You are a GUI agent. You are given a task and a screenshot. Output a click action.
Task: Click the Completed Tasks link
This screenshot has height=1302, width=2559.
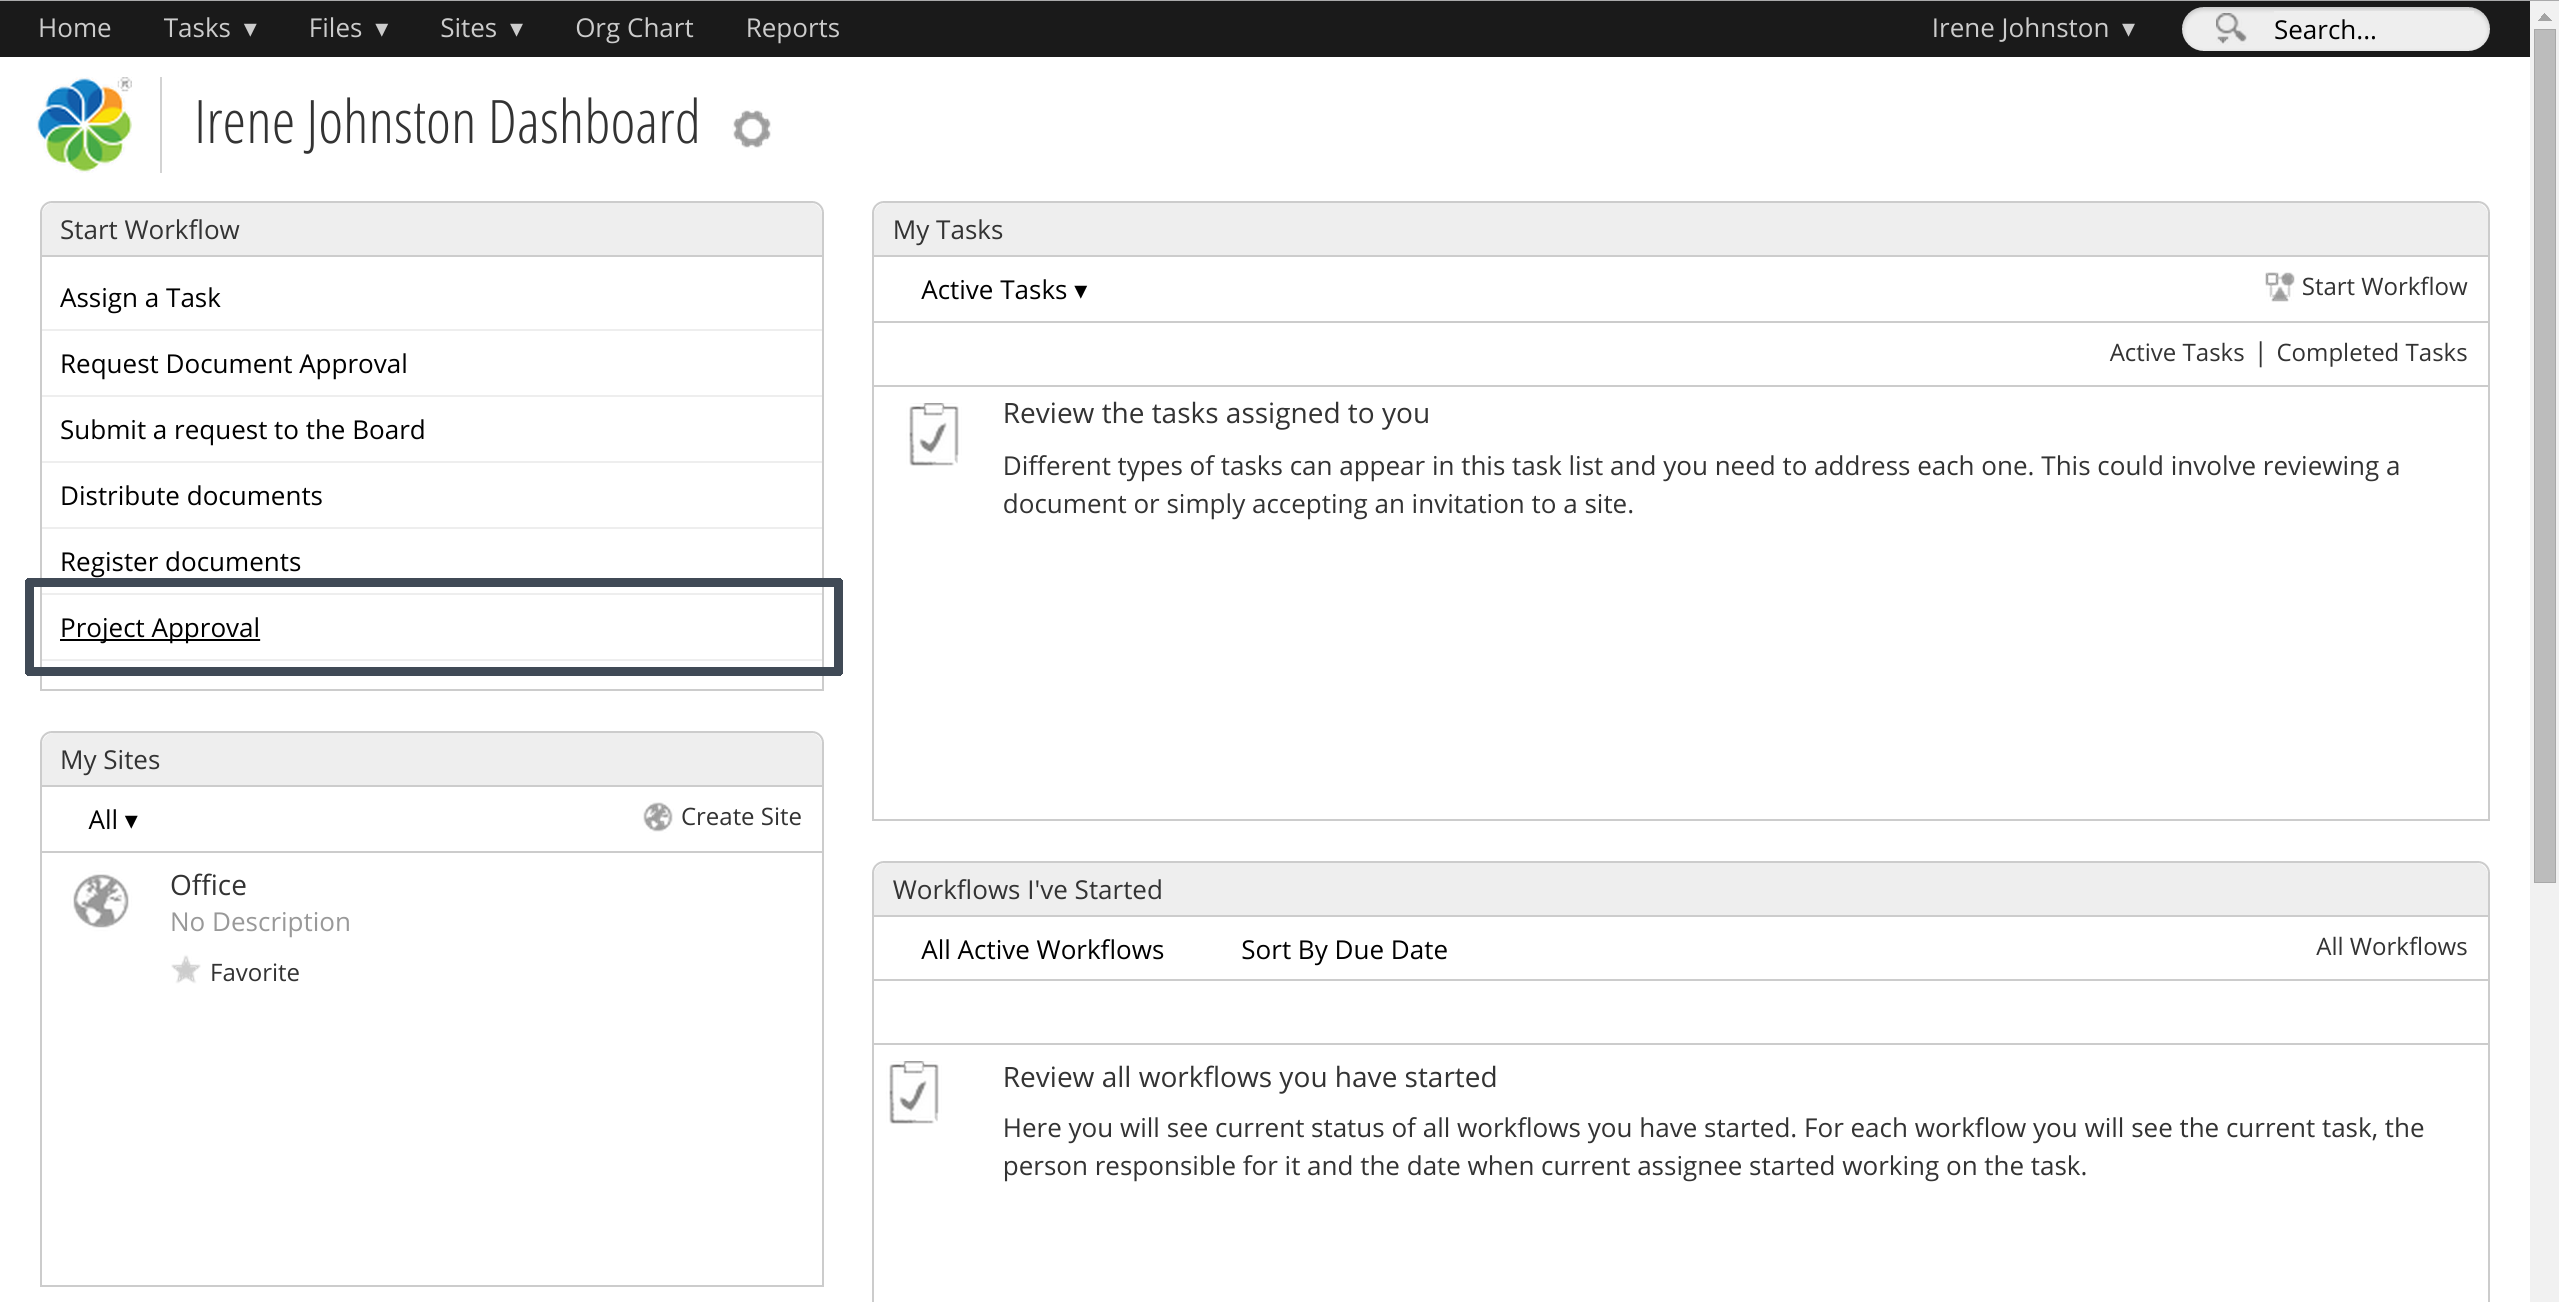[2370, 353]
